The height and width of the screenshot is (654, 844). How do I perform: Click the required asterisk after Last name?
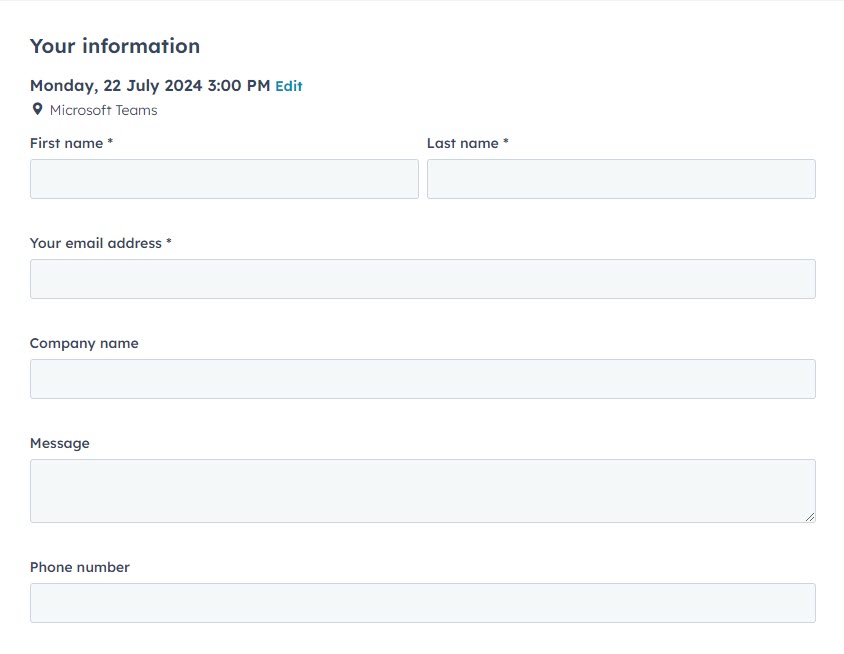coord(506,143)
